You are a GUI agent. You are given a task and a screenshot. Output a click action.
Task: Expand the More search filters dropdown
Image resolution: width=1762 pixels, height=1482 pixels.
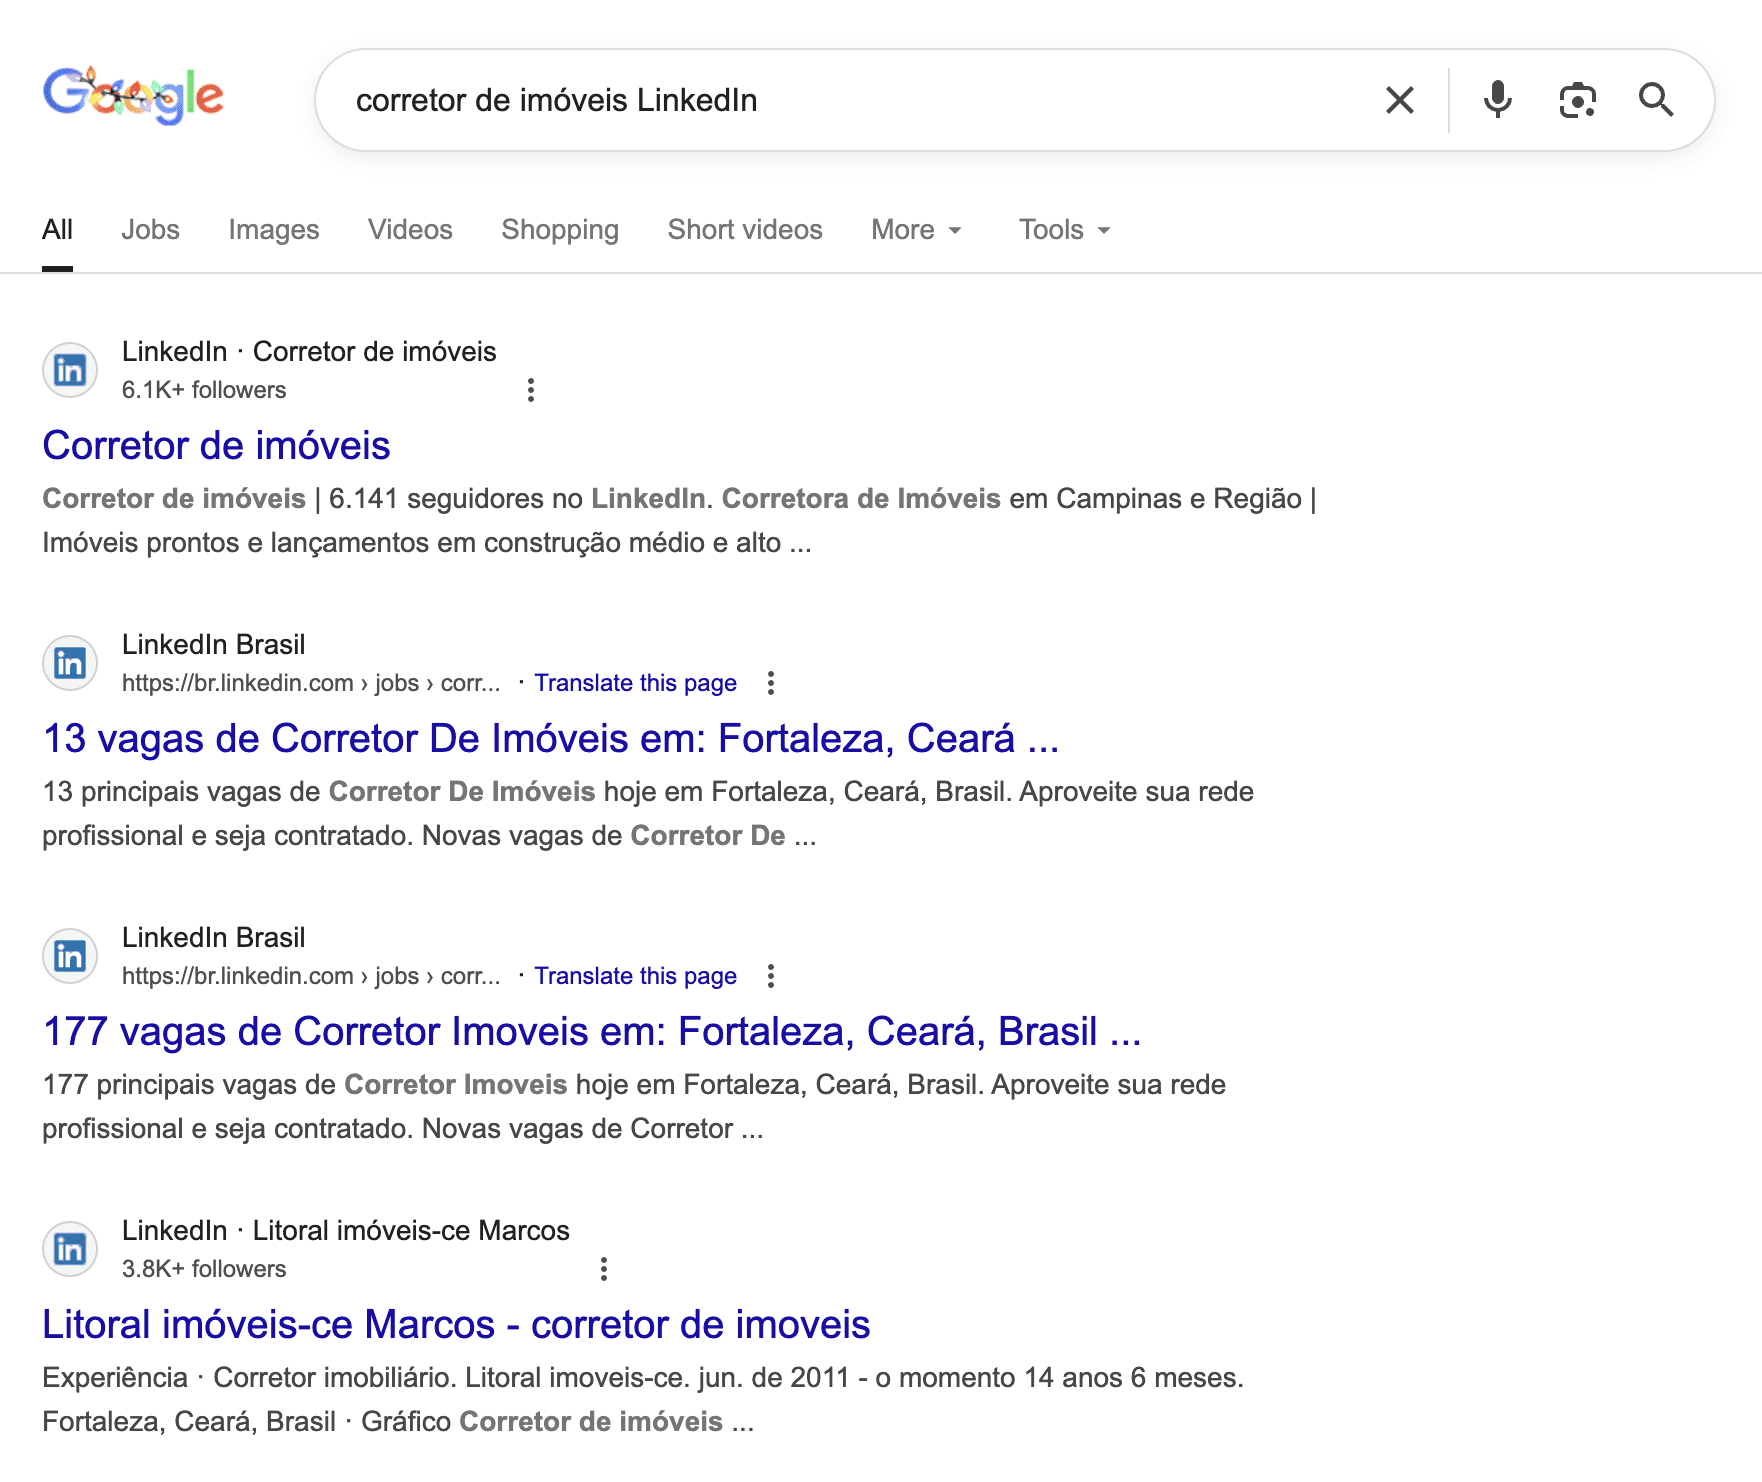click(x=916, y=230)
